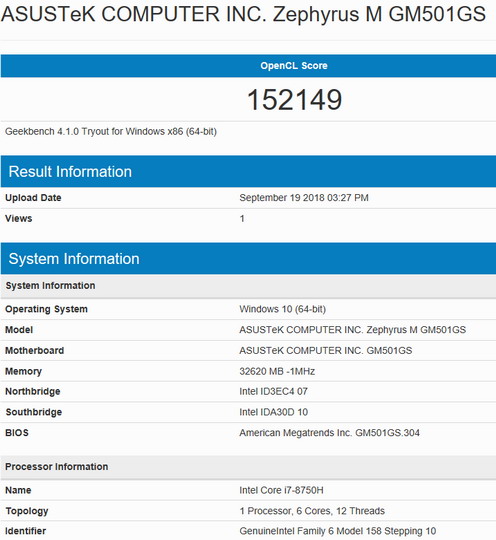Click the Operating System label
496x540 pixels.
[x=46, y=309]
